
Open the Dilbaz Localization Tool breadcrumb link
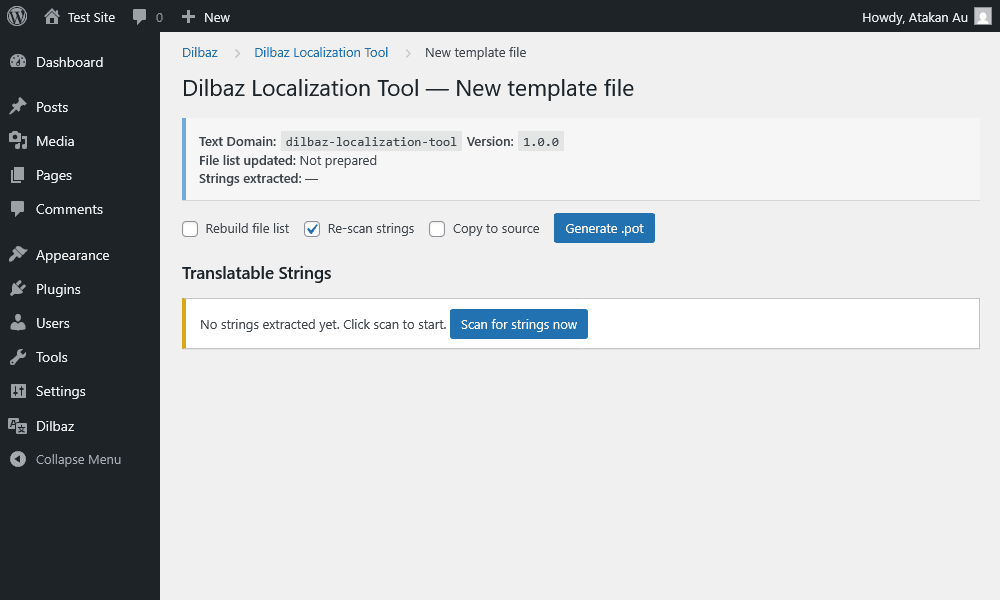pos(321,52)
